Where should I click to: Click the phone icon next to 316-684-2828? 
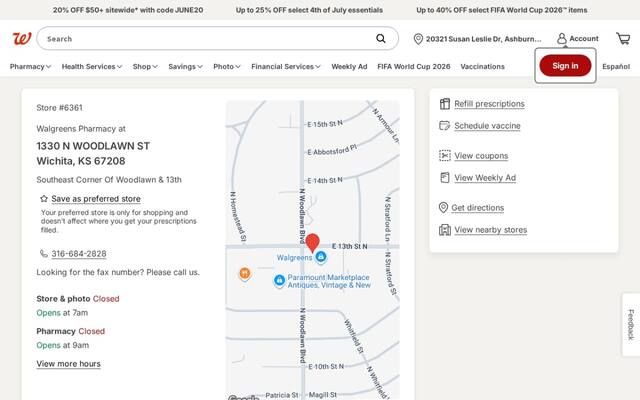click(44, 253)
